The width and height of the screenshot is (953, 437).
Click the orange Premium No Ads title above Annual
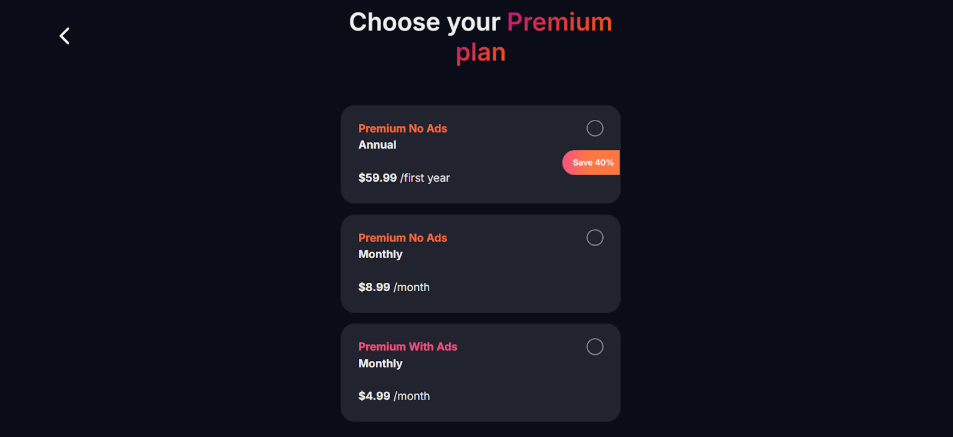point(402,129)
